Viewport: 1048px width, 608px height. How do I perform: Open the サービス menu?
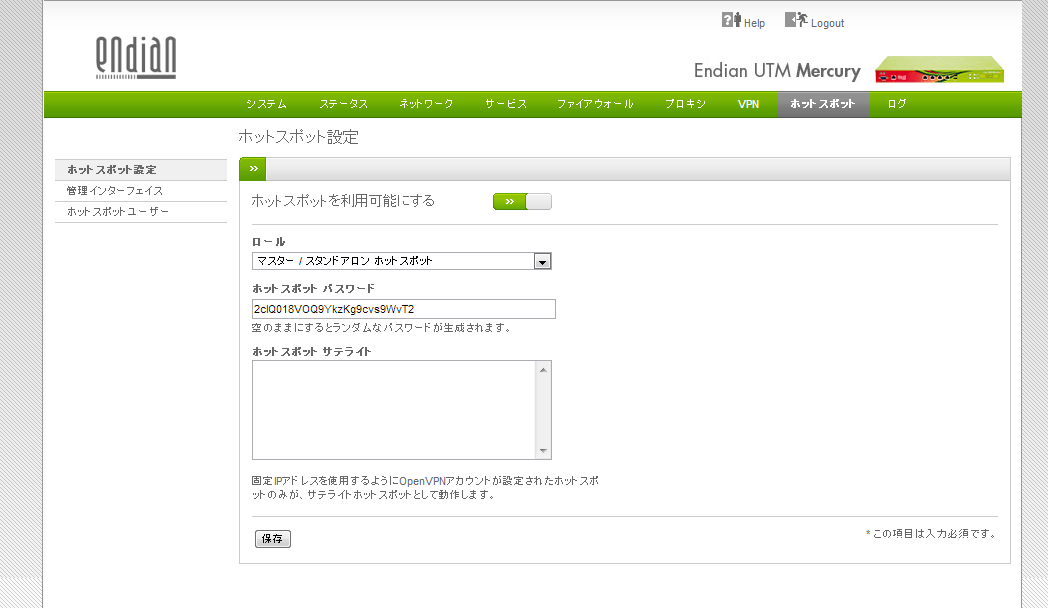(x=505, y=104)
